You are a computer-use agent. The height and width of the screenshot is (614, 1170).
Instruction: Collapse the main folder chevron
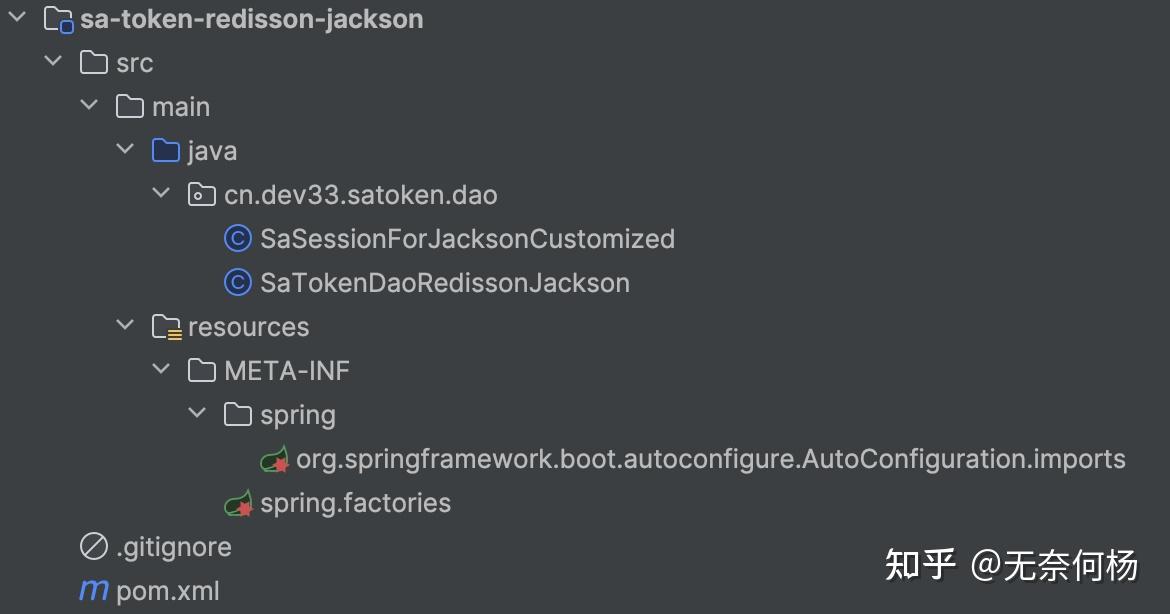89,106
